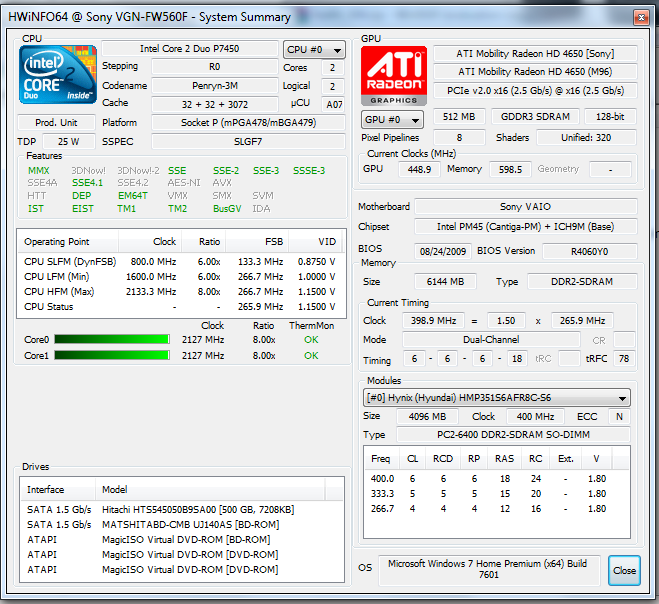Select the CPU SLFM (DynFSB) row
659x604 pixels.
[181, 261]
